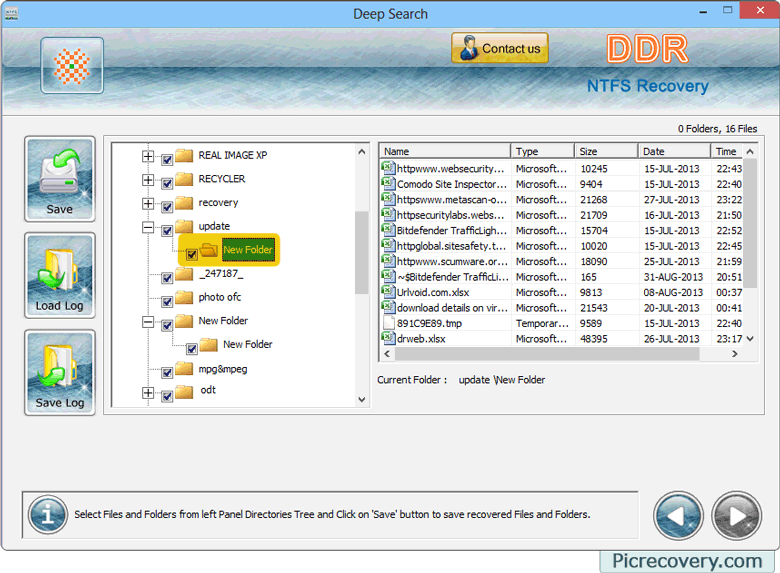Expand the REAL IMAGE XP tree node

point(148,156)
